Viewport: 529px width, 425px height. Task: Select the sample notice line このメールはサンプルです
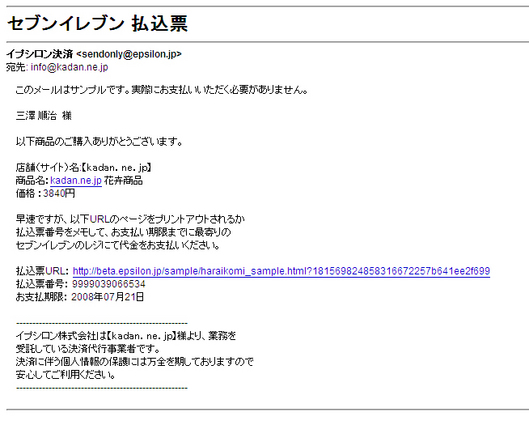pos(162,90)
